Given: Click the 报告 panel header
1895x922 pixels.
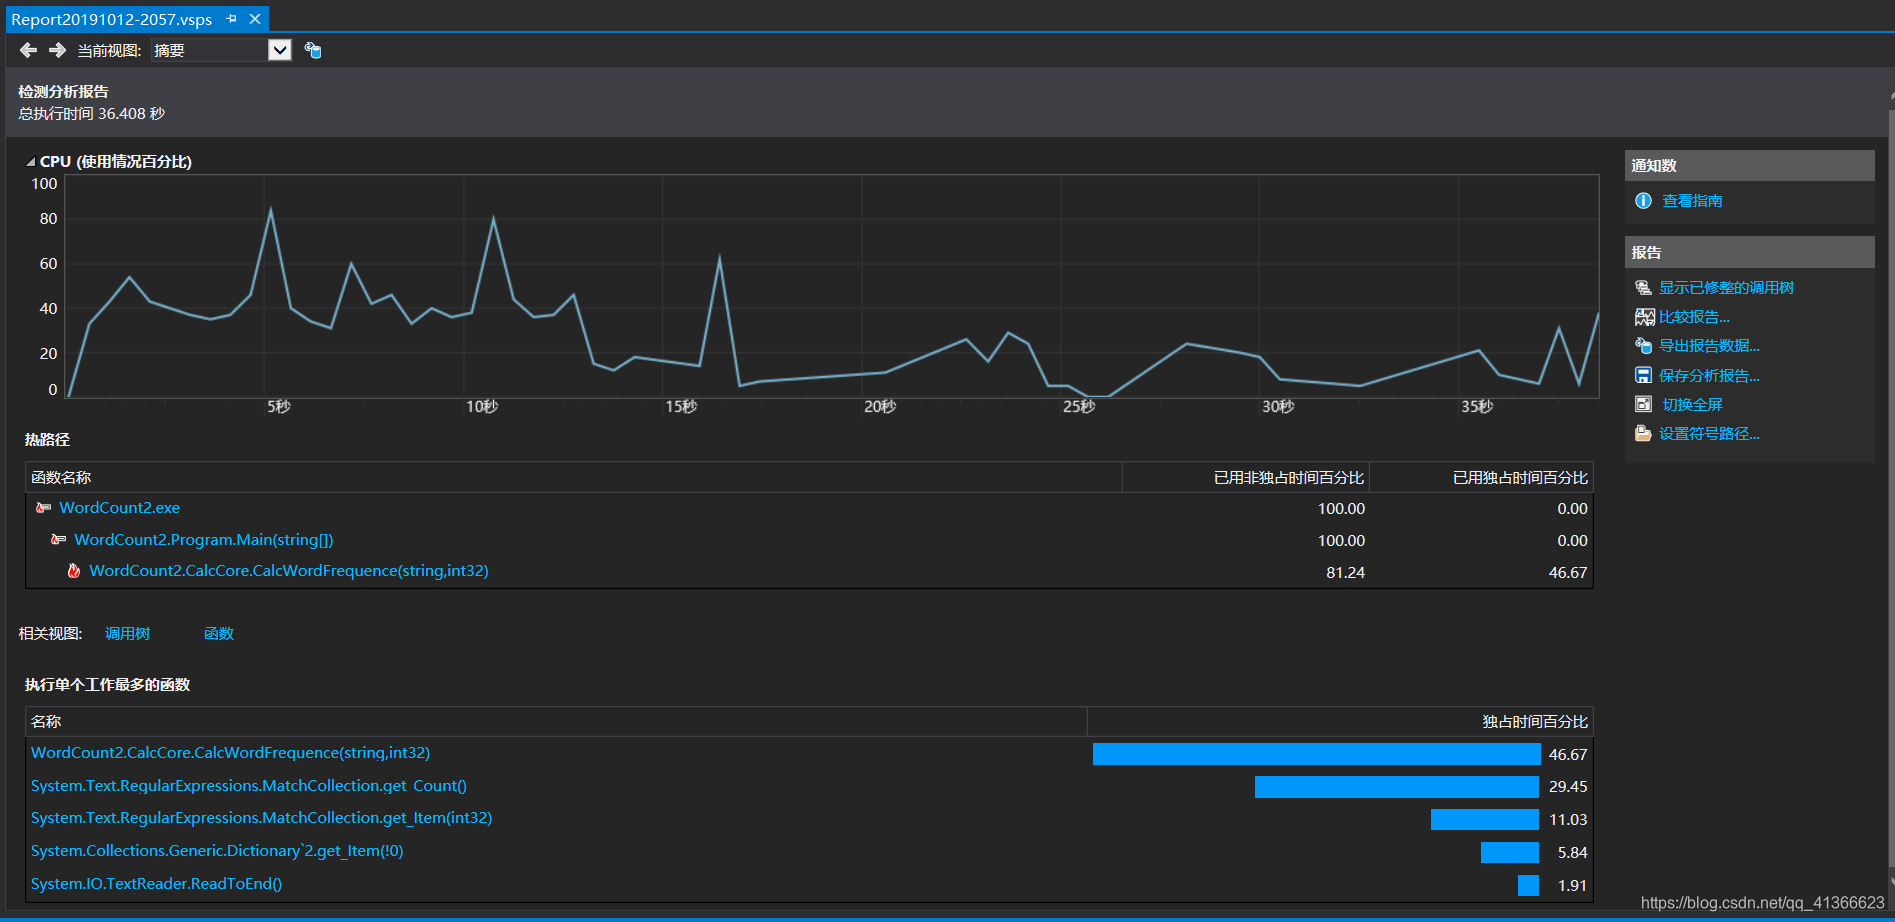Looking at the screenshot, I should pos(1749,253).
